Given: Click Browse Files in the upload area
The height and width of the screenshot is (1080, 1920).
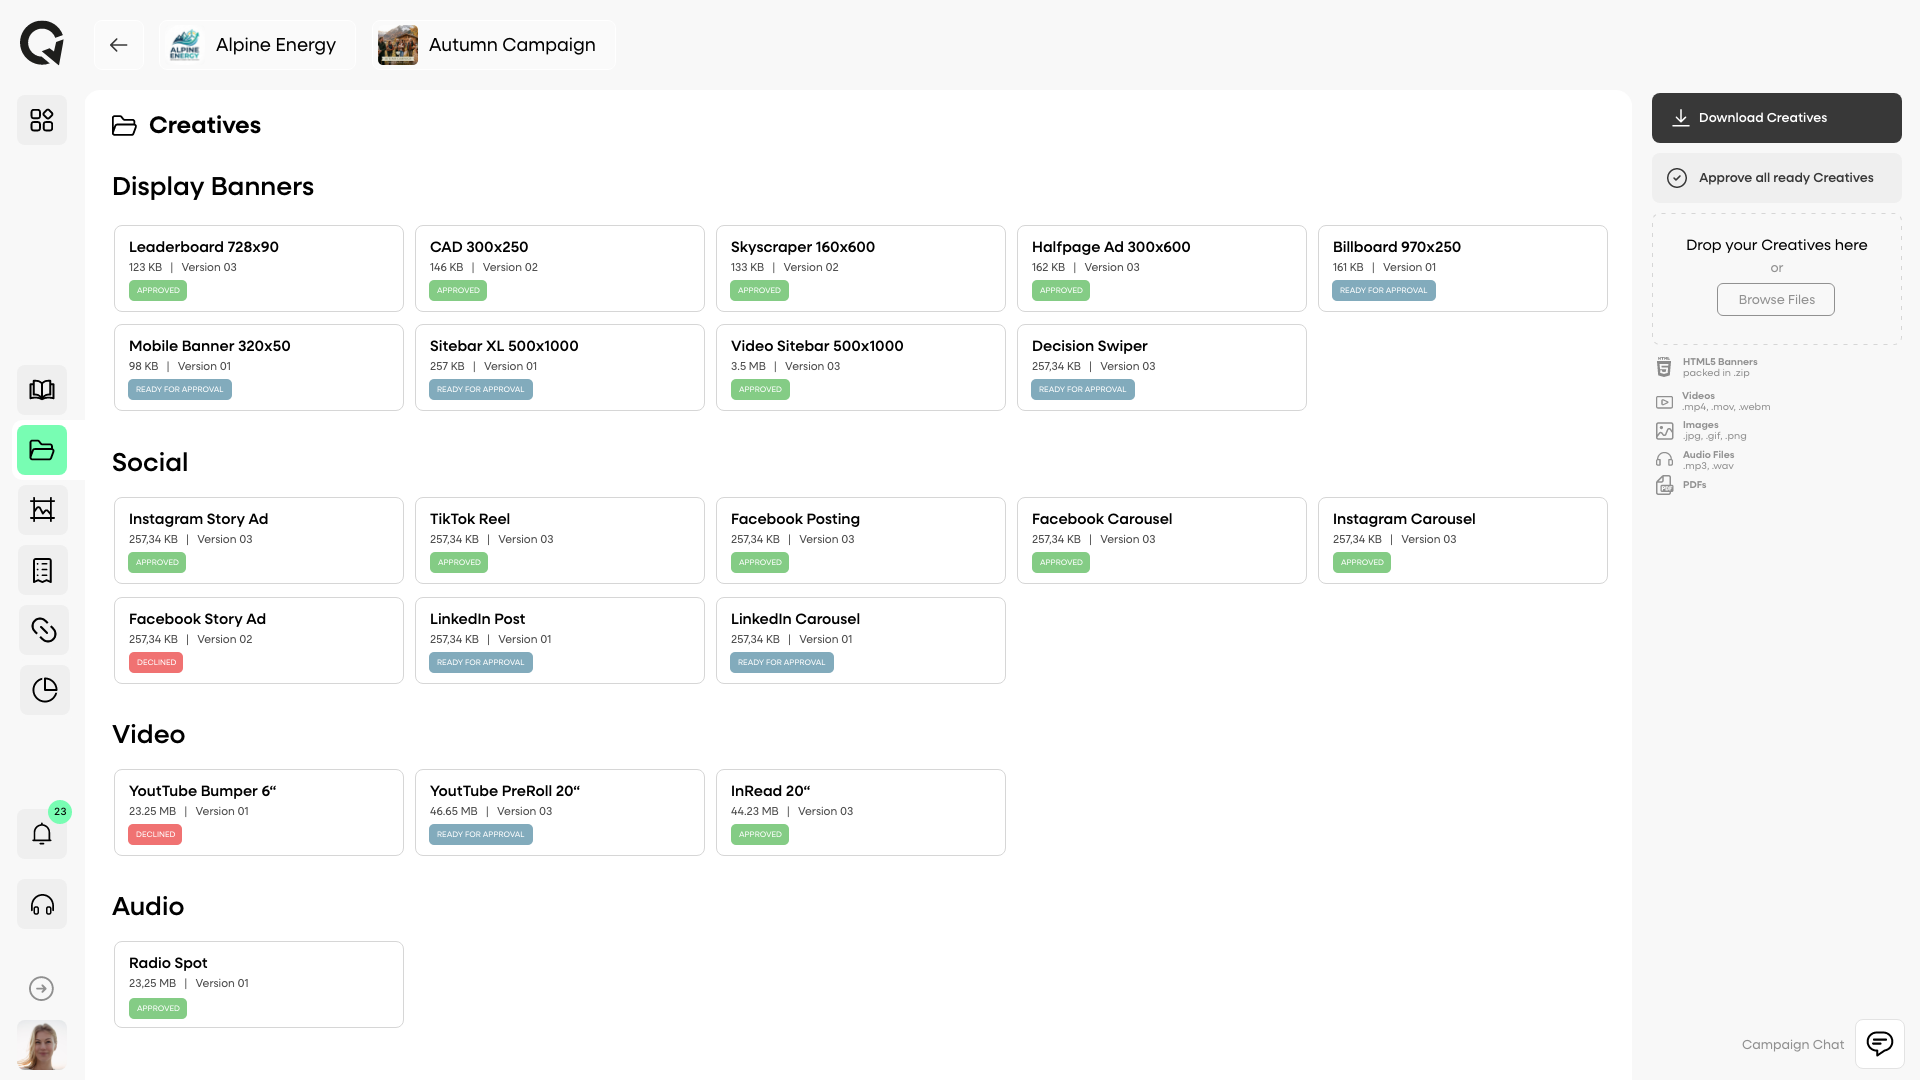Looking at the screenshot, I should [x=1775, y=299].
